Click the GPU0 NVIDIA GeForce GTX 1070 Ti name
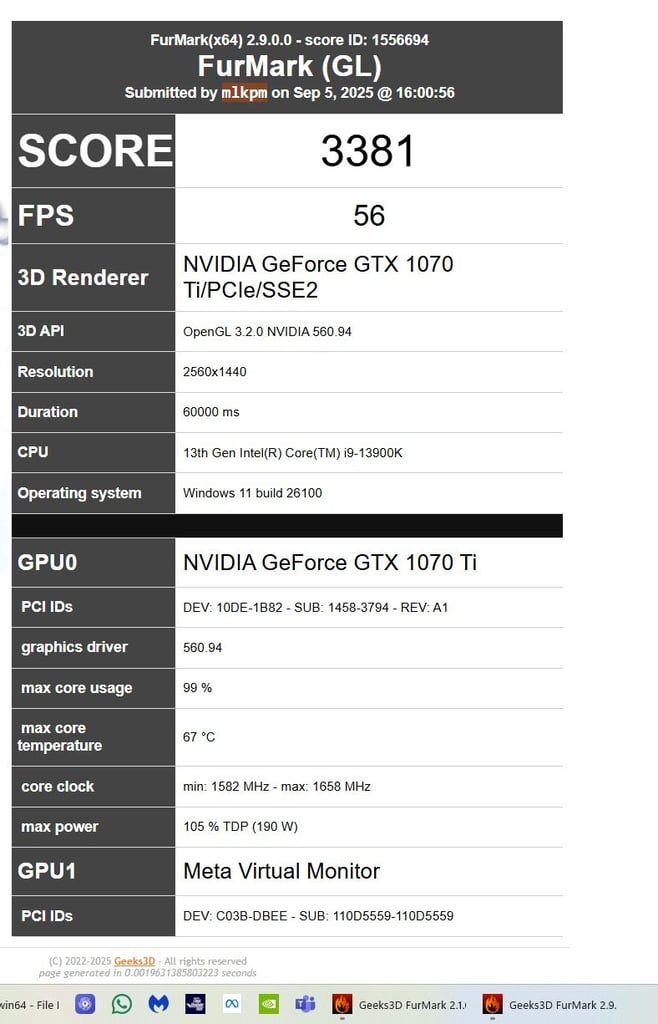 330,562
